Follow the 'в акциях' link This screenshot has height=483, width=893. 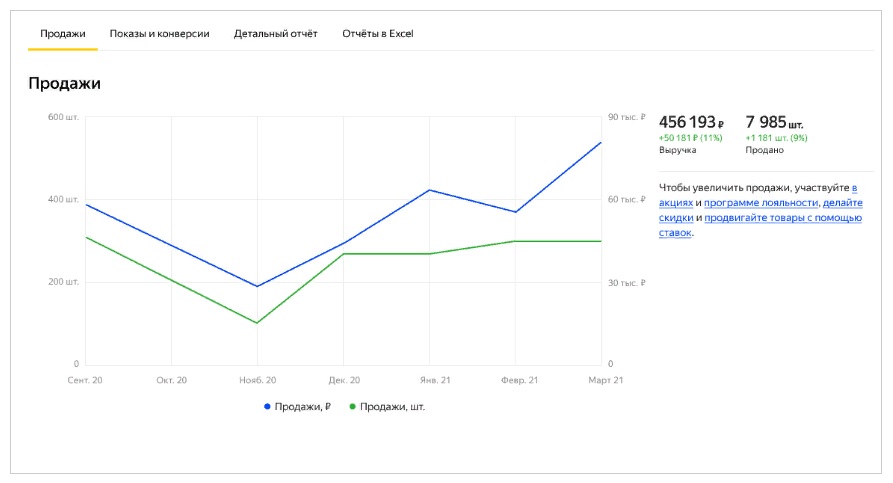click(x=854, y=187)
